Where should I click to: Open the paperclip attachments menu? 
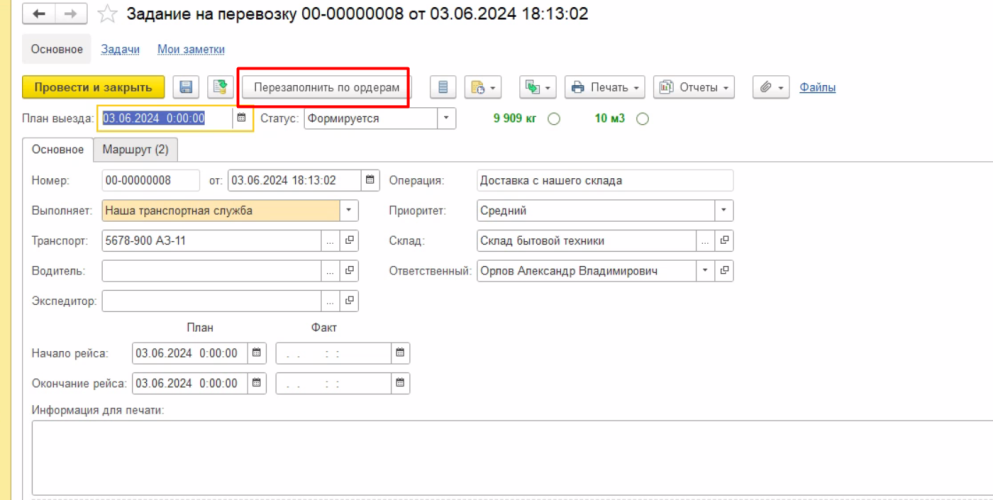pos(773,88)
